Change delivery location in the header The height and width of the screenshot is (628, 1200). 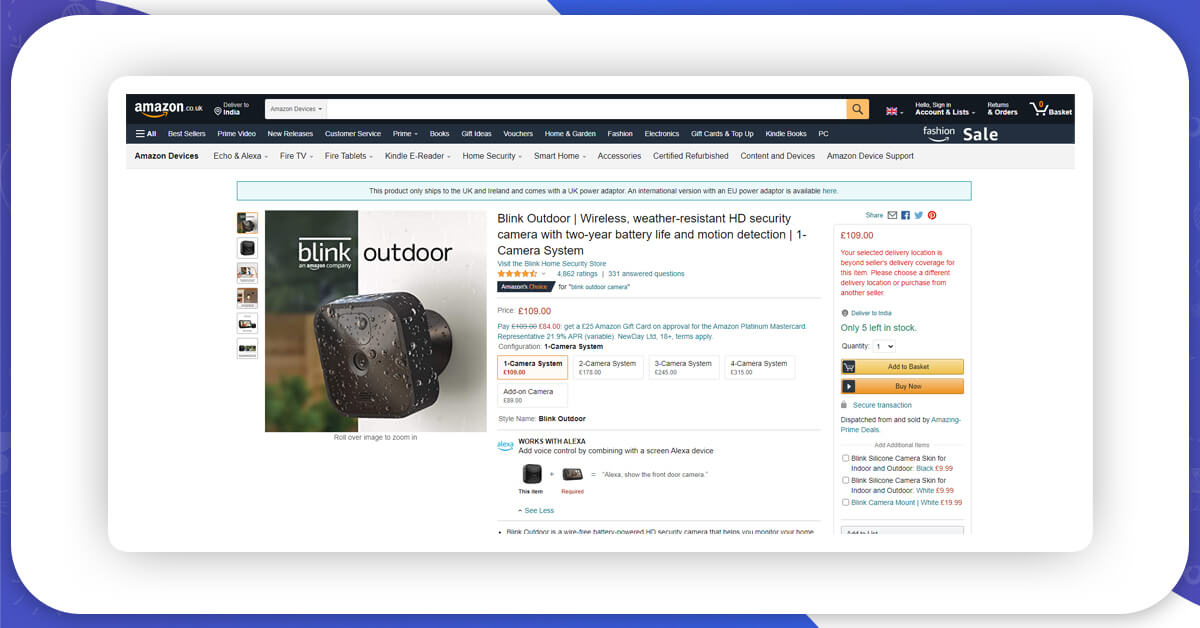coord(232,108)
